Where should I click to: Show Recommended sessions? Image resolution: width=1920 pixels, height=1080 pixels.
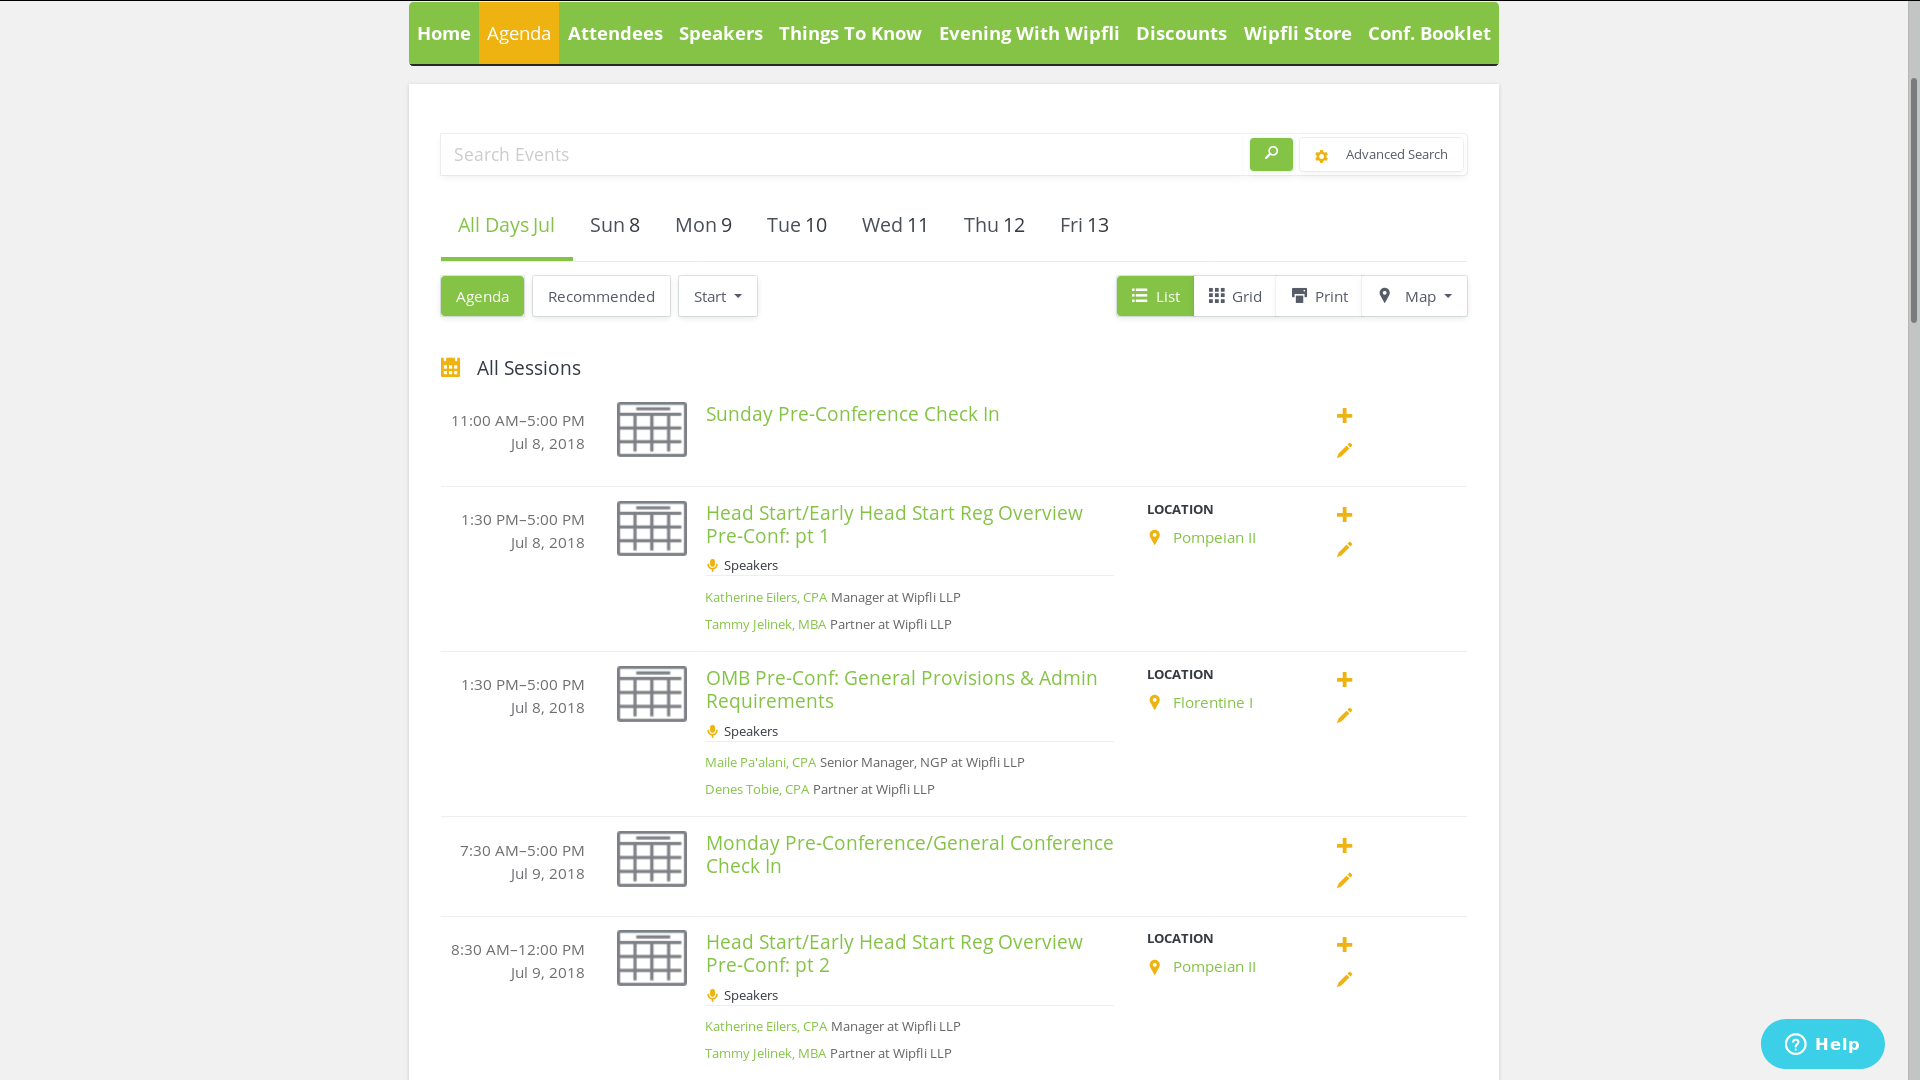point(601,296)
